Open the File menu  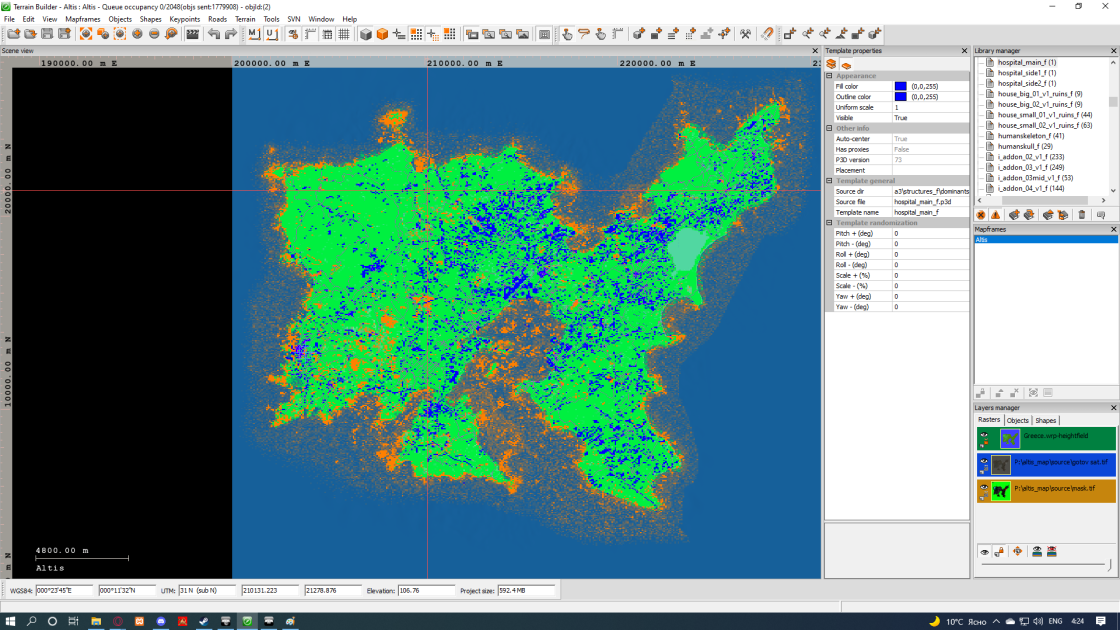(9, 19)
